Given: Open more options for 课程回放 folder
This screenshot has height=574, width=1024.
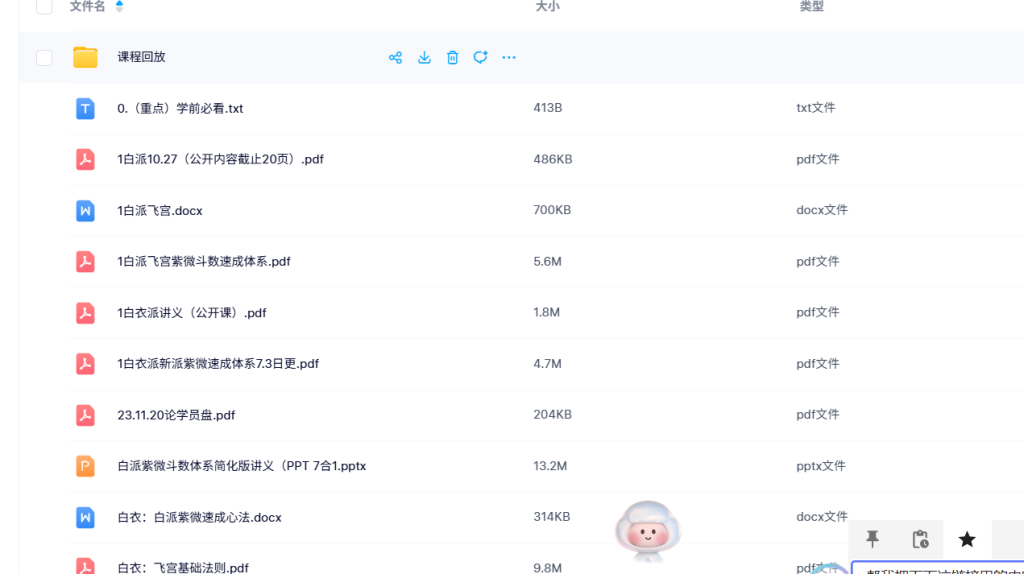Looking at the screenshot, I should [x=509, y=57].
